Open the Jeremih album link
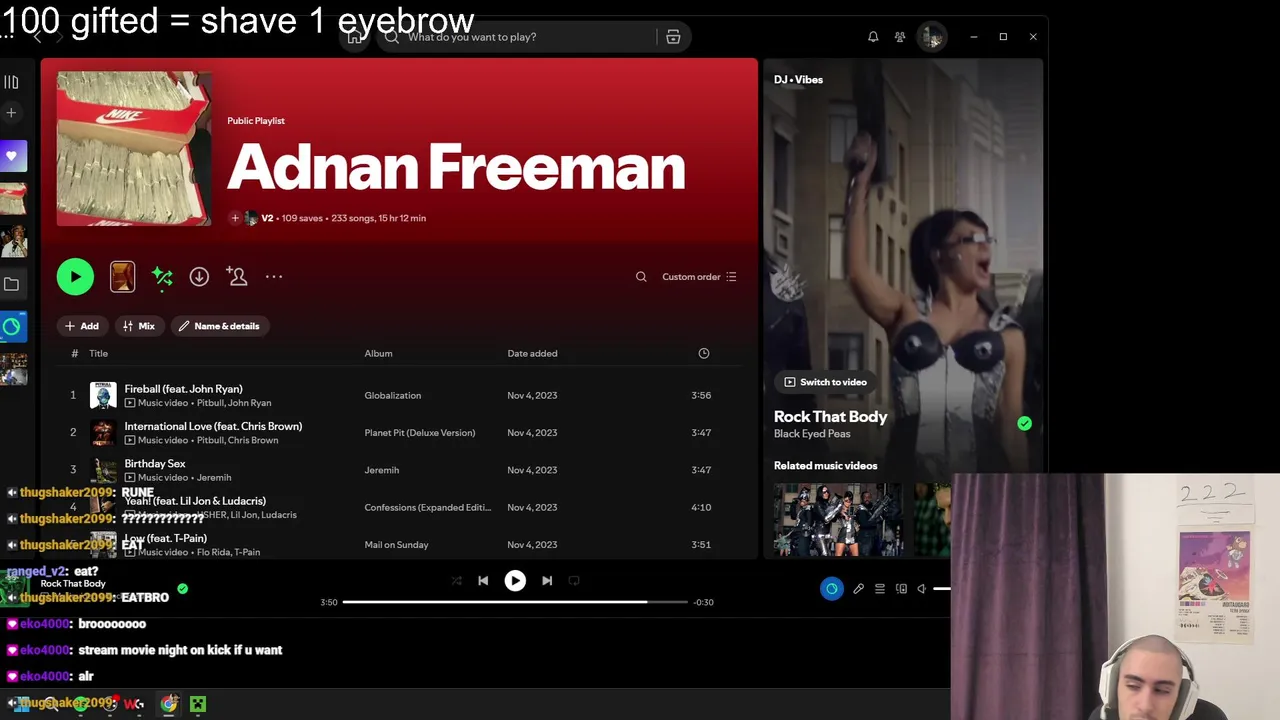Screen dimensions: 1280x720 point(382,470)
